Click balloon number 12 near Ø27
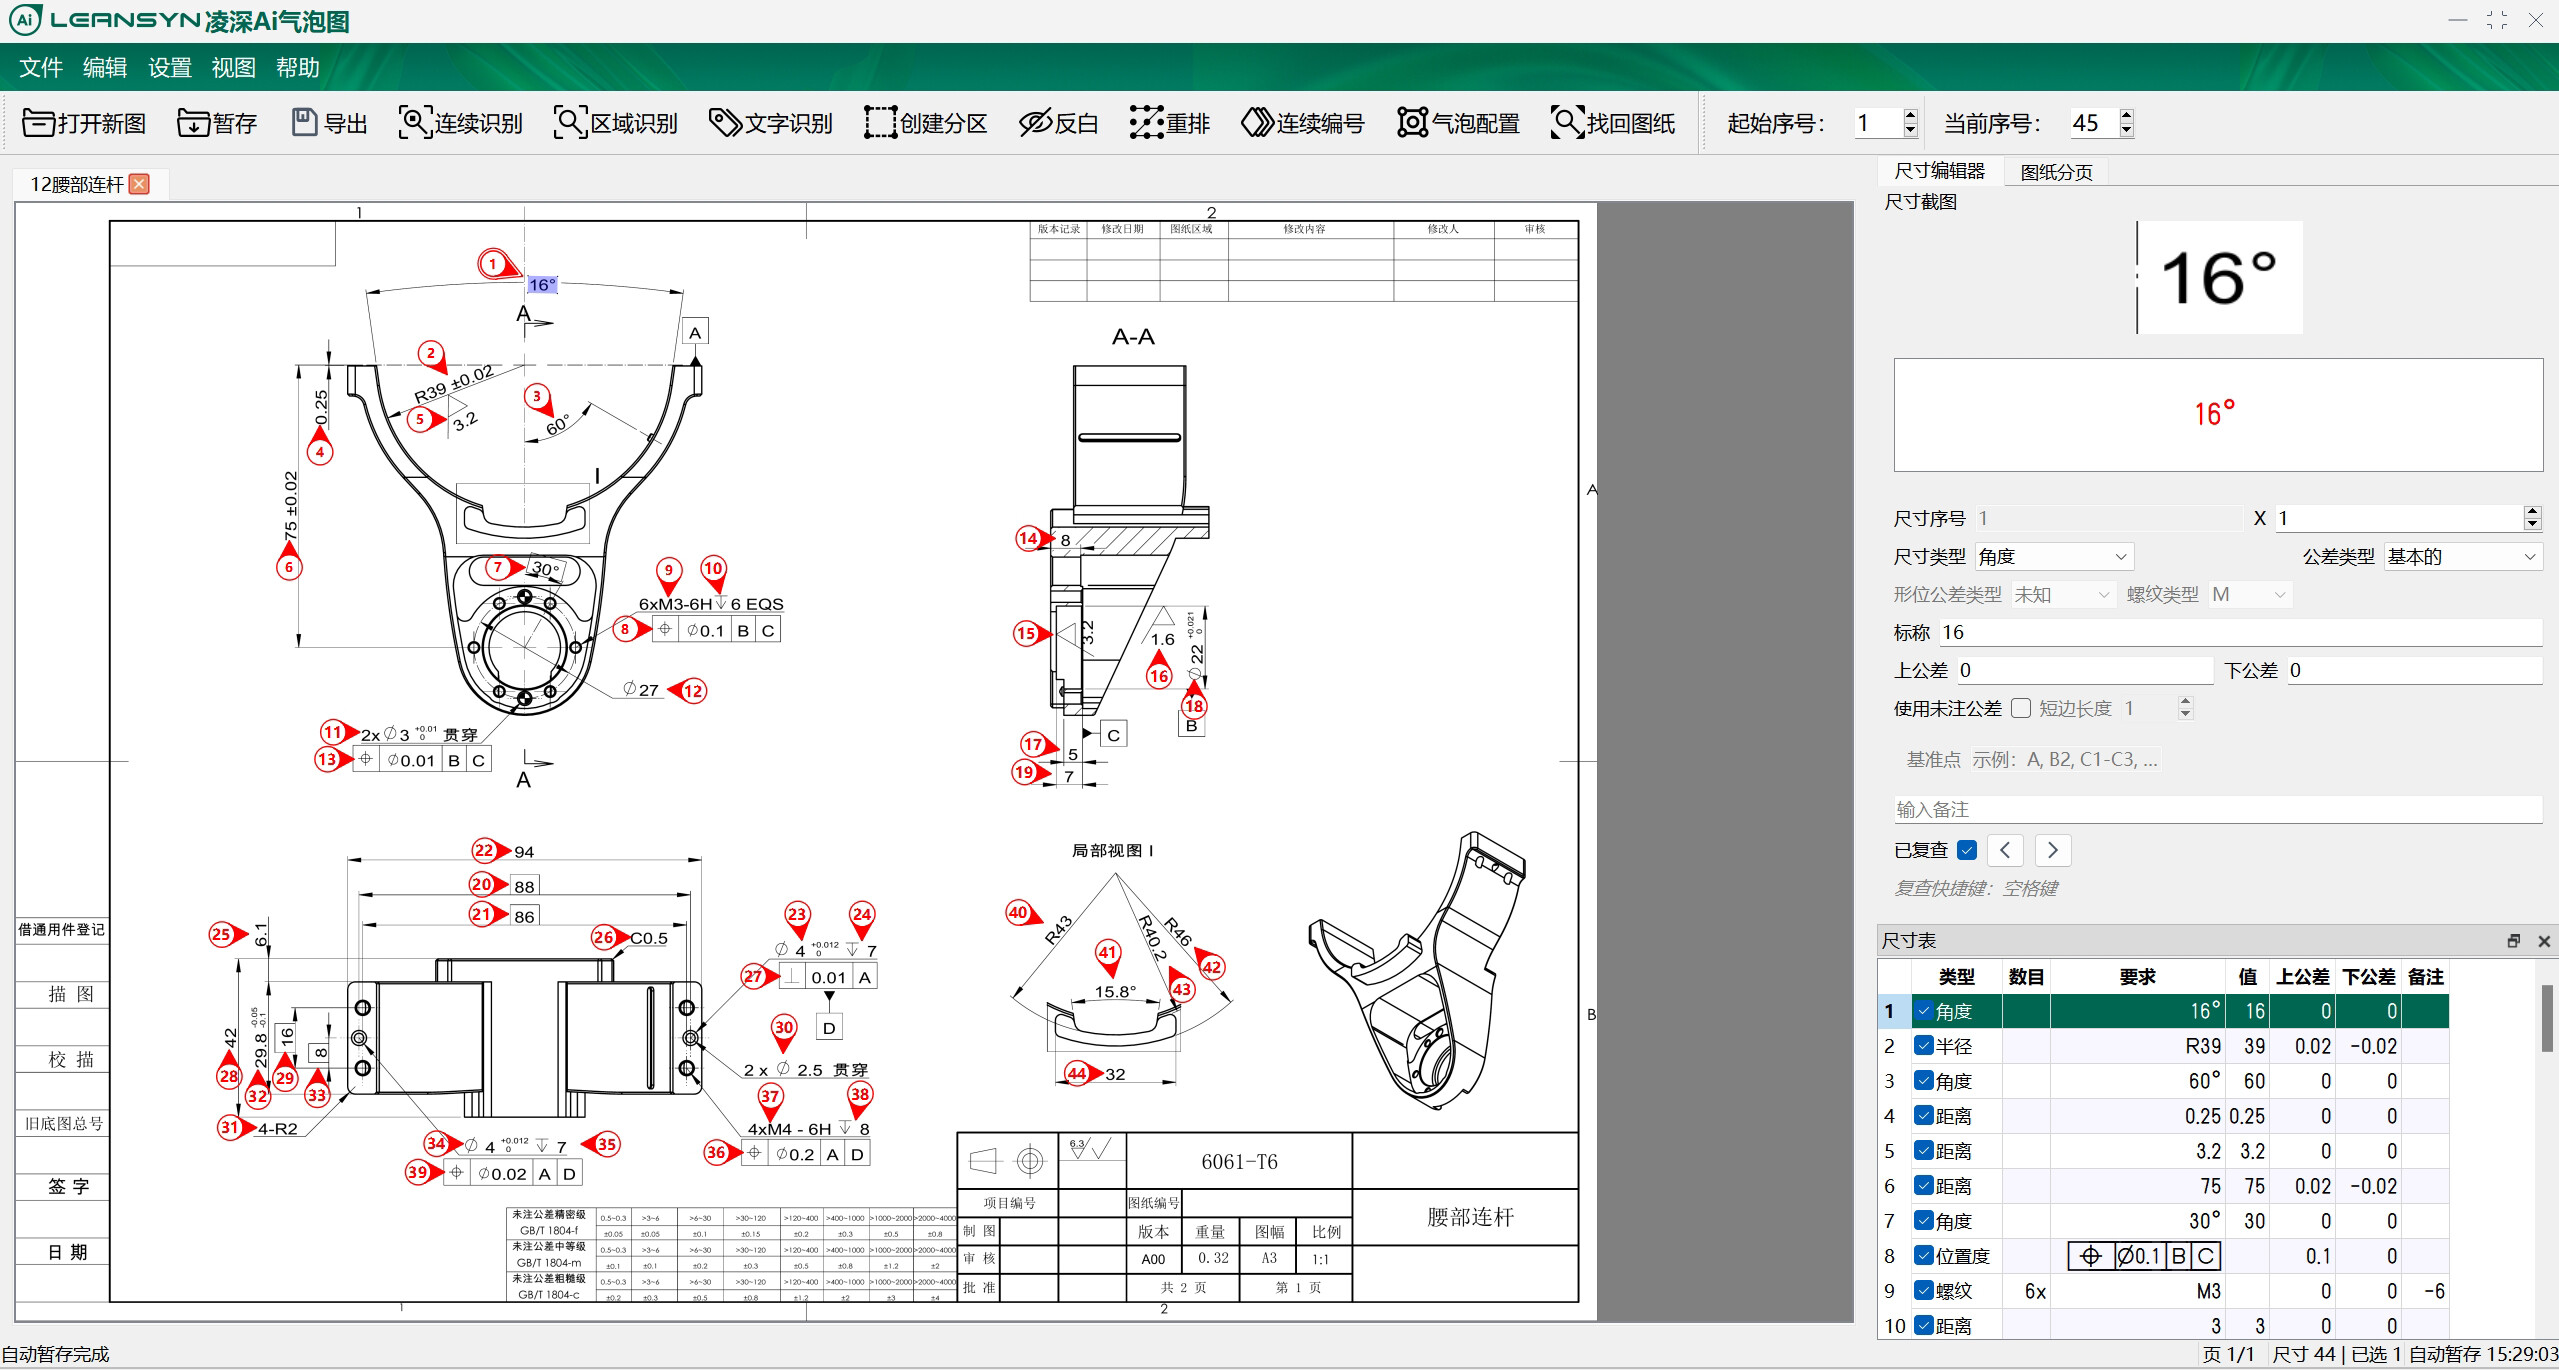This screenshot has width=2559, height=1370. [x=693, y=690]
